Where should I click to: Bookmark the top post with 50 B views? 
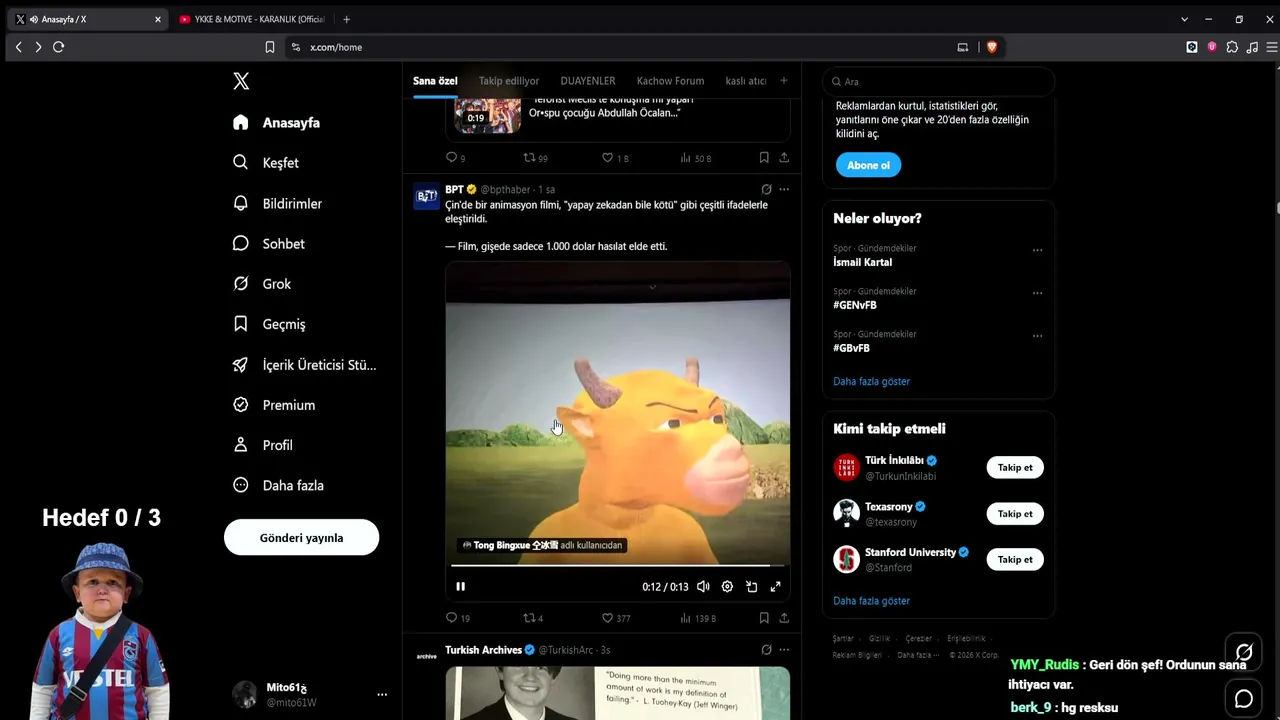coord(764,158)
